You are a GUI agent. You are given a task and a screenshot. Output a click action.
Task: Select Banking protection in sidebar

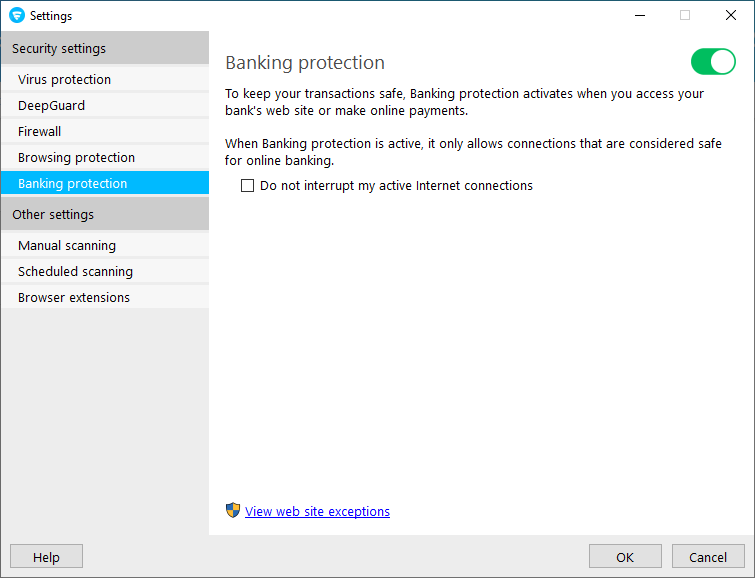[x=72, y=184]
